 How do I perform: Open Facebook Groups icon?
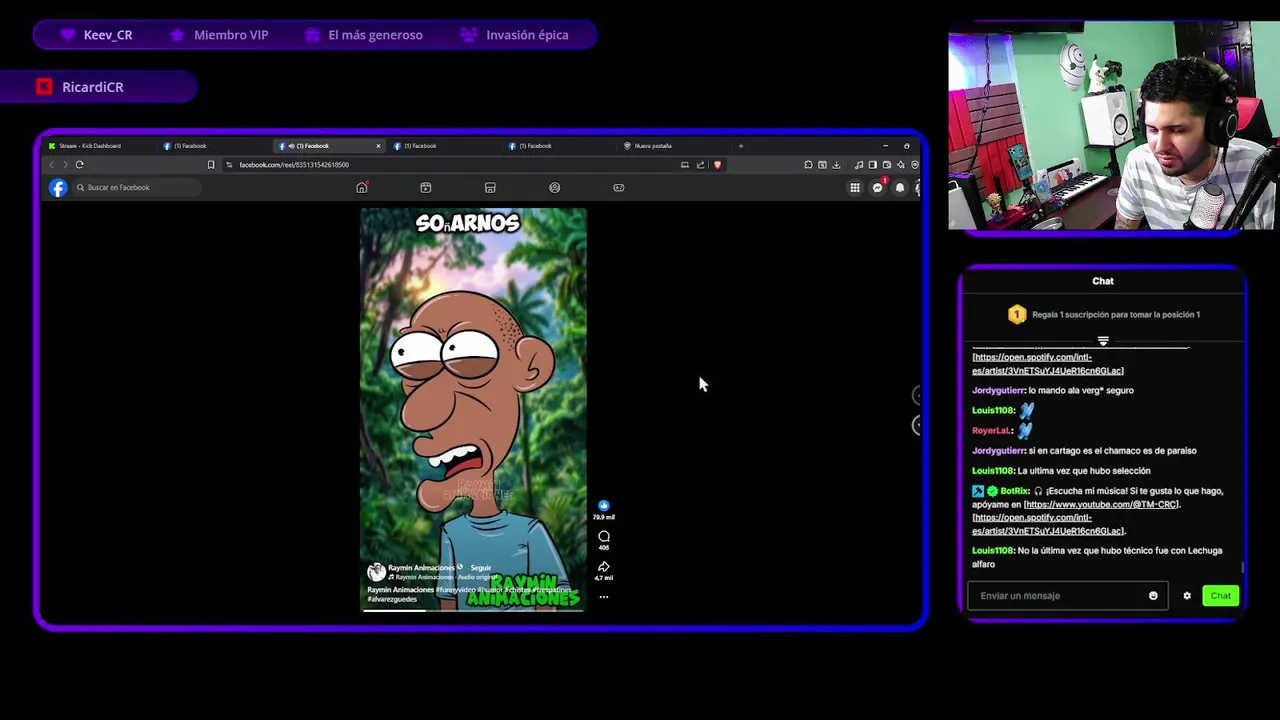tap(555, 187)
